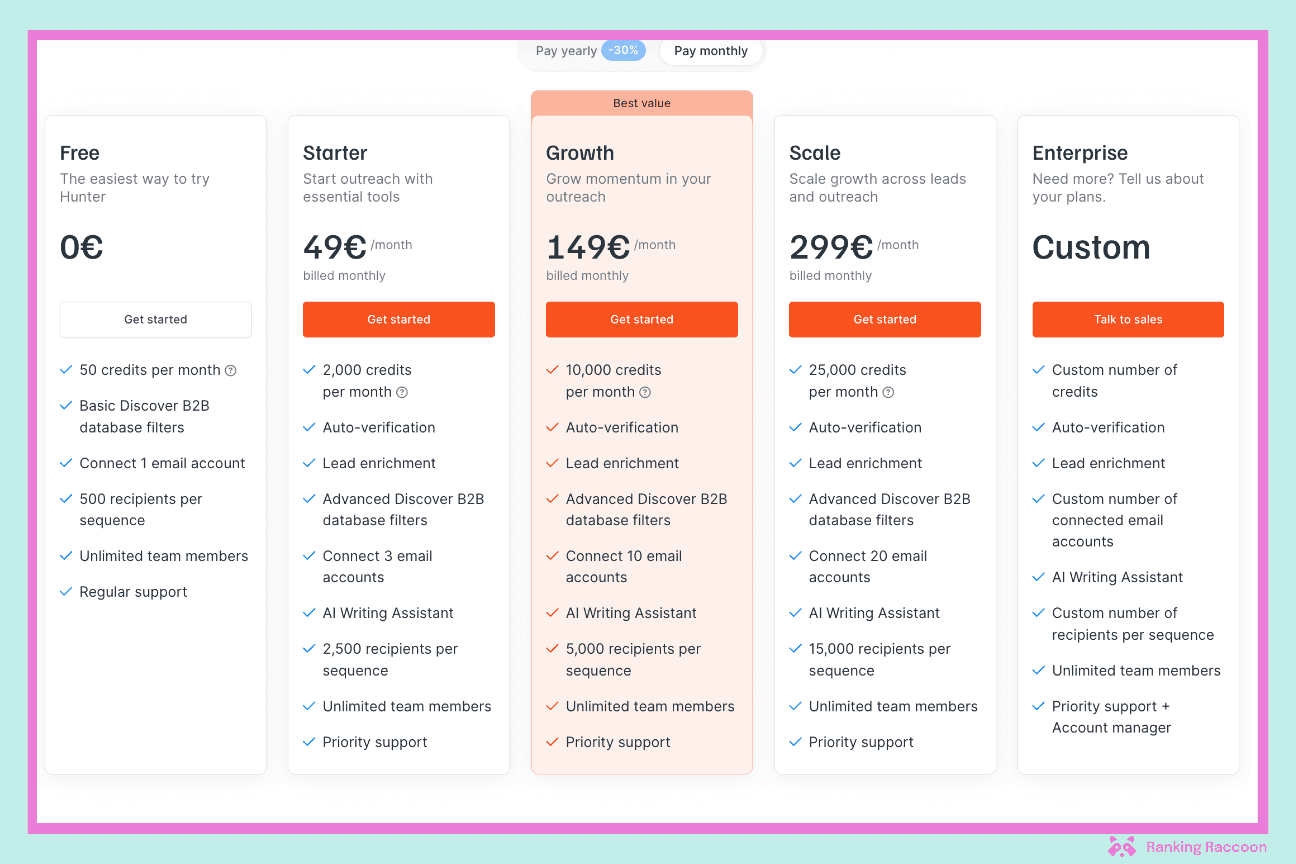Click Get started on the Free plan
Image resolution: width=1296 pixels, height=864 pixels.
[x=156, y=320]
